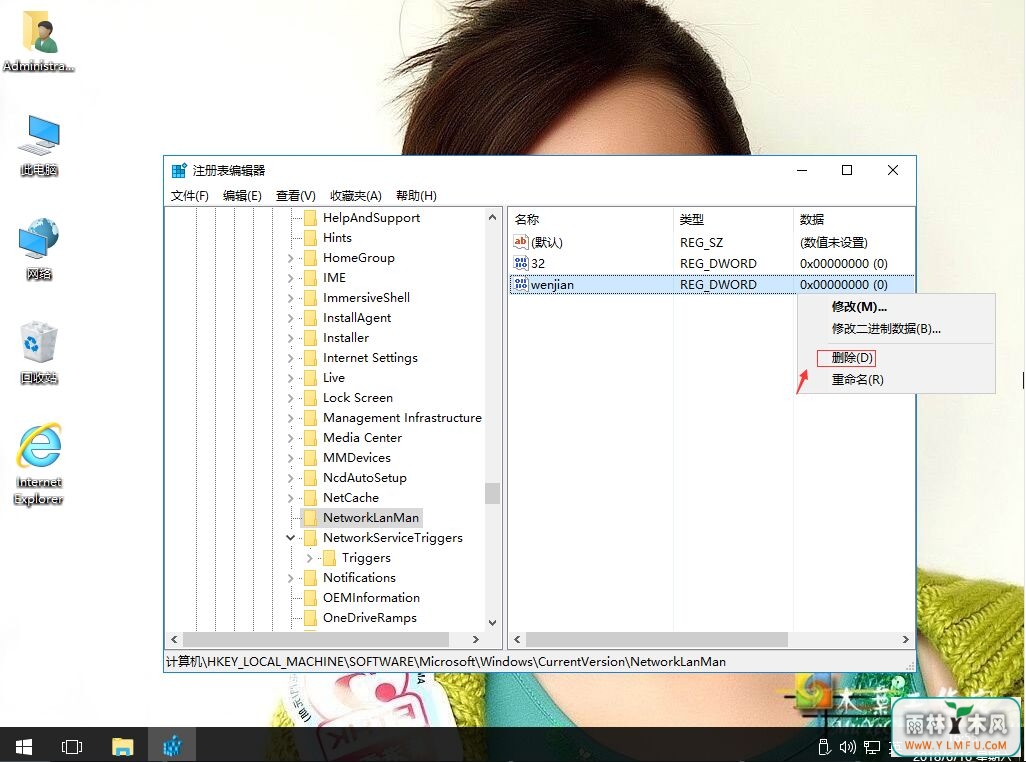
Task: Open Network (网络) desktop icon
Action: (x=39, y=249)
